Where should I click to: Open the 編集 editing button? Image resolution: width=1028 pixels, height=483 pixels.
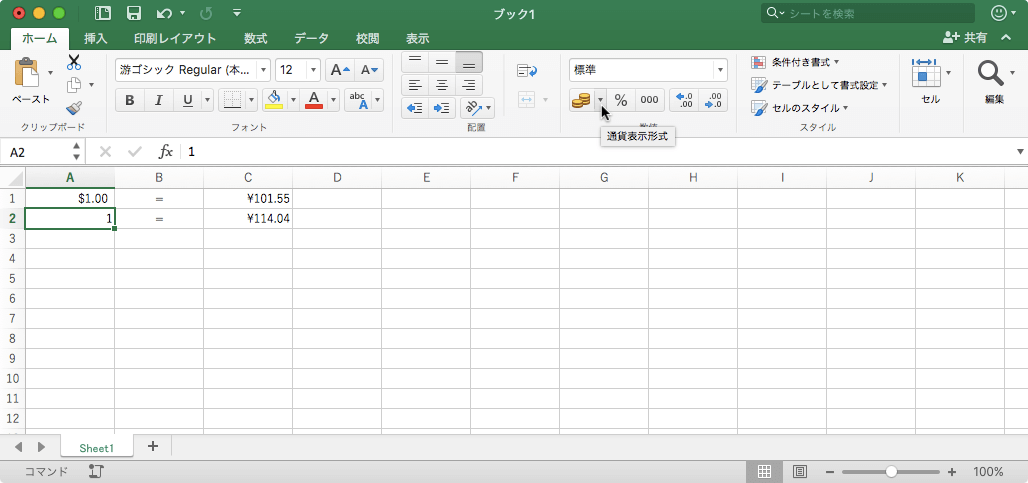pyautogui.click(x=995, y=81)
